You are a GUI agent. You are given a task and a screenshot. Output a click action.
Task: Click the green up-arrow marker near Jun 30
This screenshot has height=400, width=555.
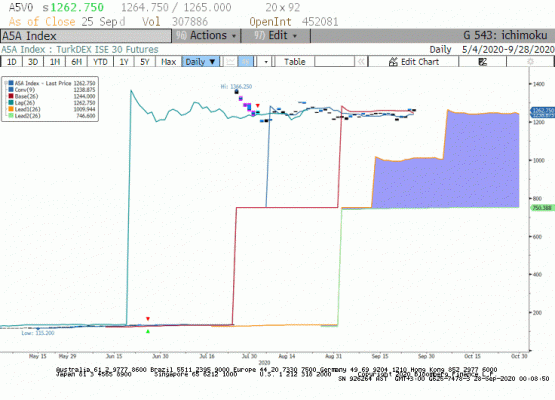tap(148, 331)
